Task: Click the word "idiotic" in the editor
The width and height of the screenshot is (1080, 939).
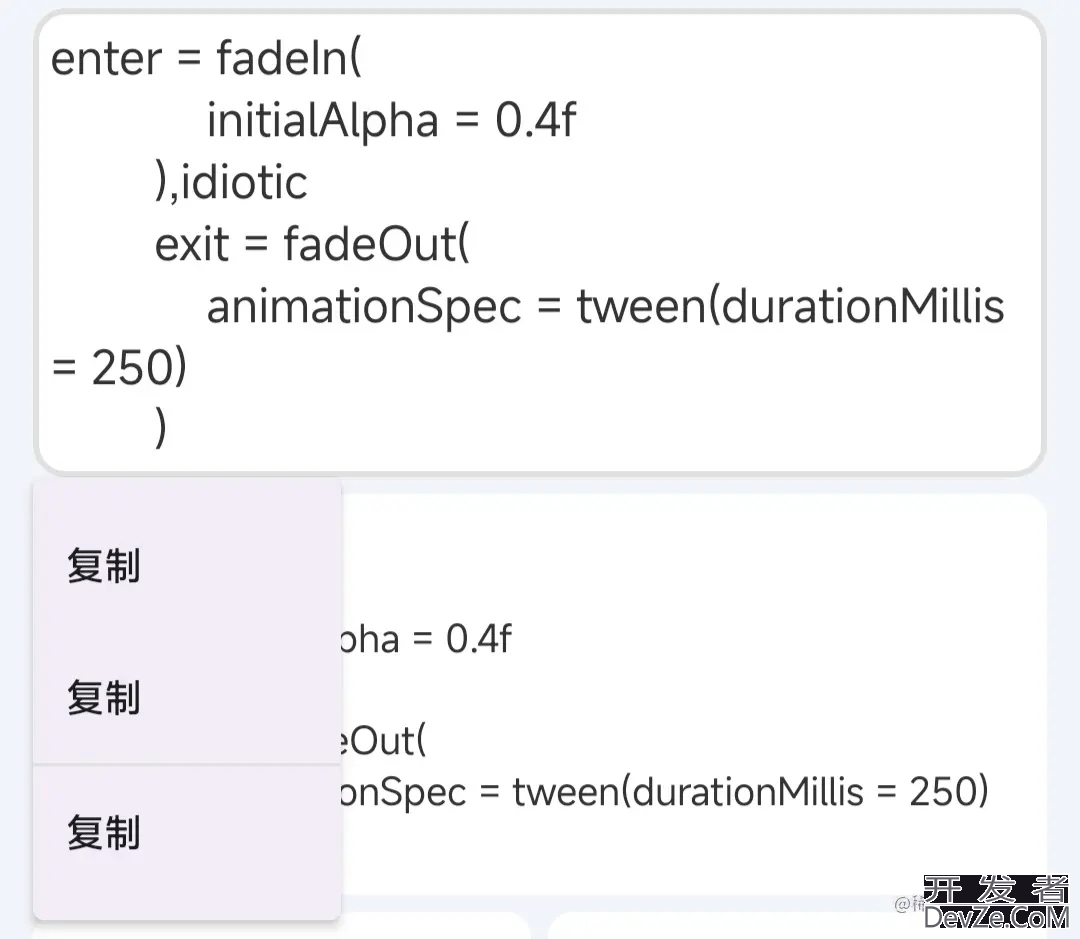Action: [x=244, y=183]
